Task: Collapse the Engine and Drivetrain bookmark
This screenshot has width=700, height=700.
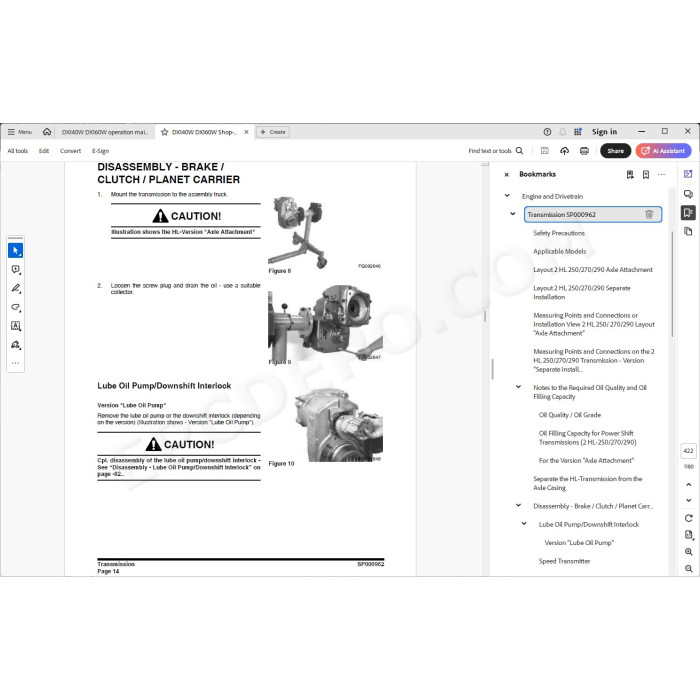Action: tap(507, 196)
